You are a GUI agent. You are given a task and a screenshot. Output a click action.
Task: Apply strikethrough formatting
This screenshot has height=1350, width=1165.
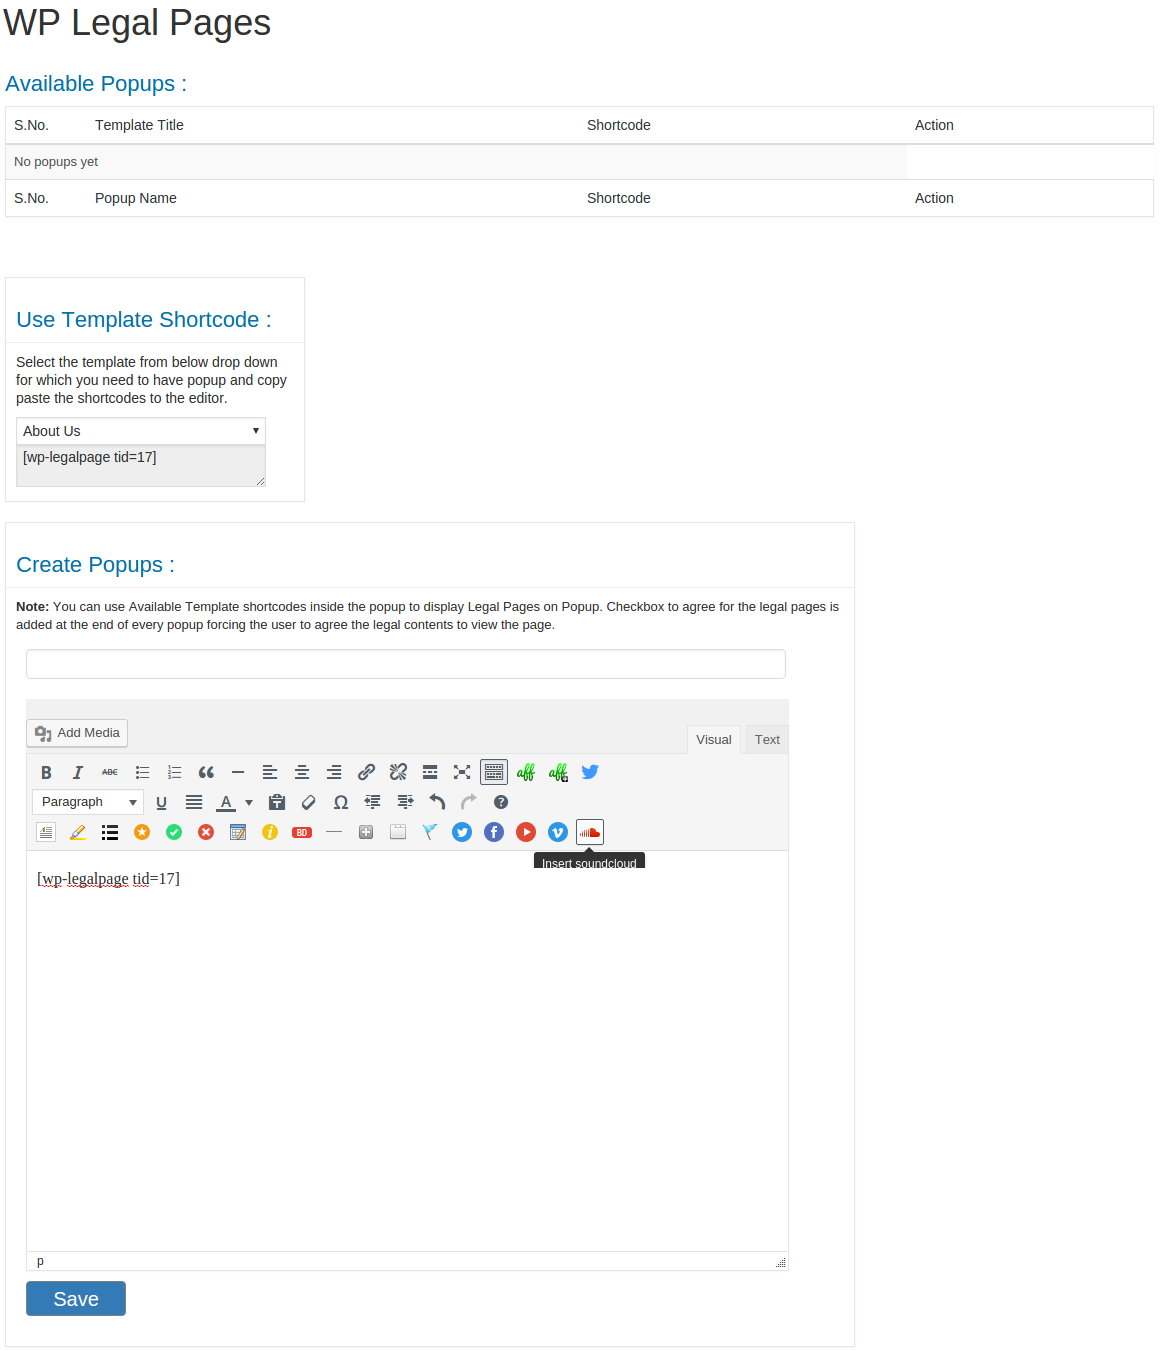(110, 772)
